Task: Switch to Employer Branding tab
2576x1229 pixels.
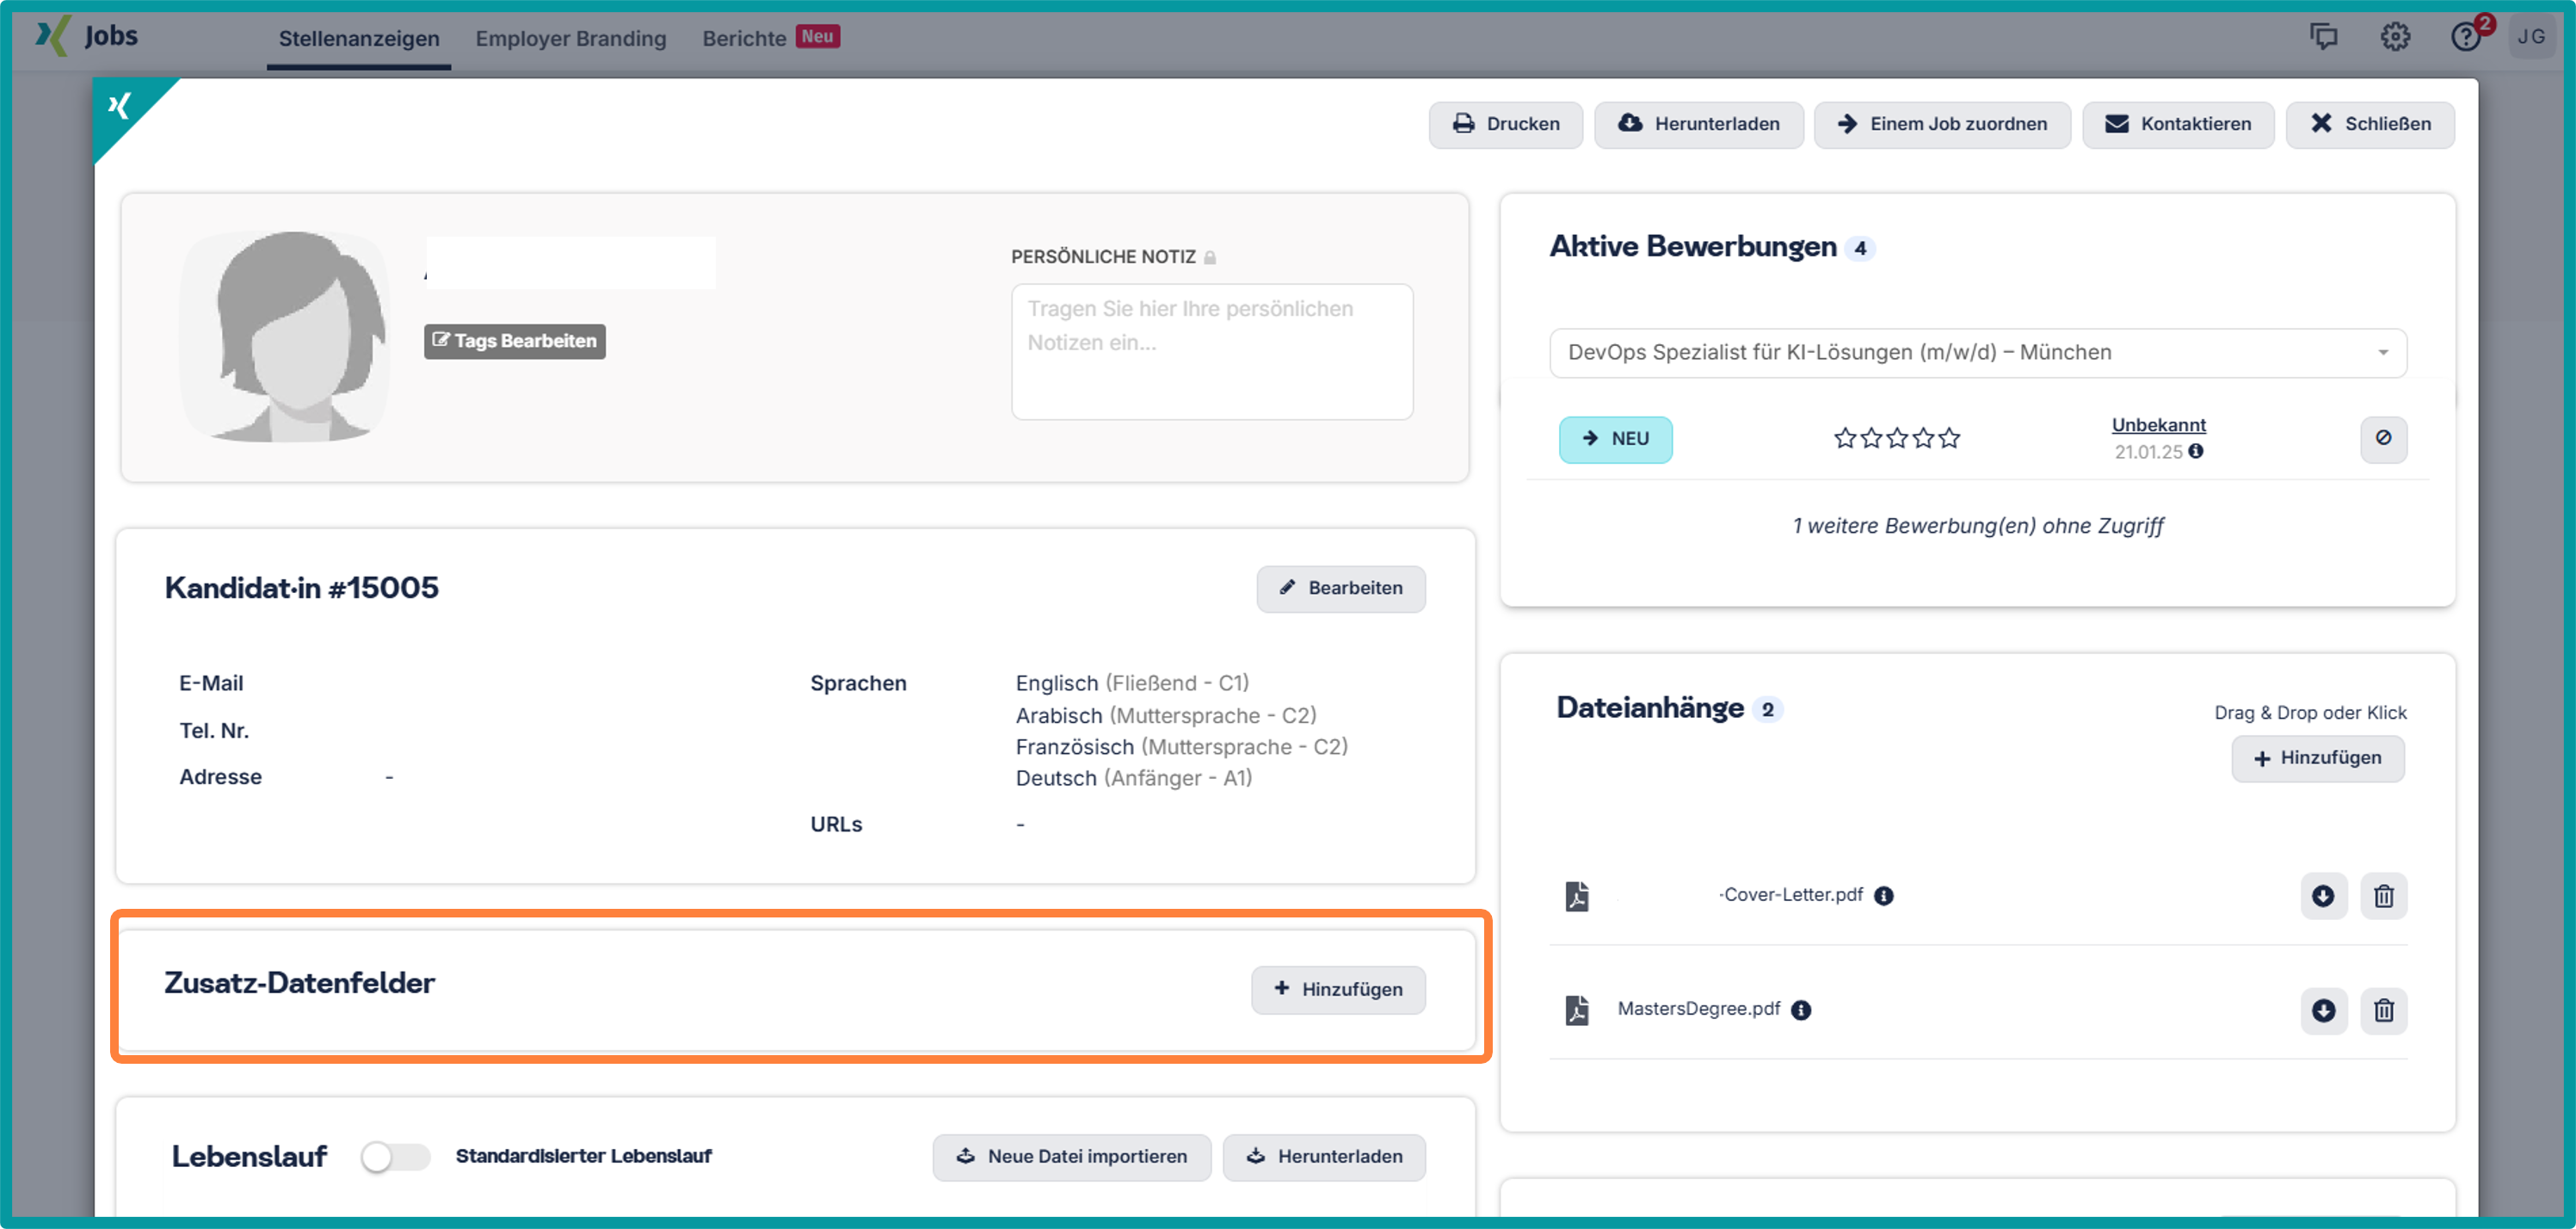Action: 570,38
